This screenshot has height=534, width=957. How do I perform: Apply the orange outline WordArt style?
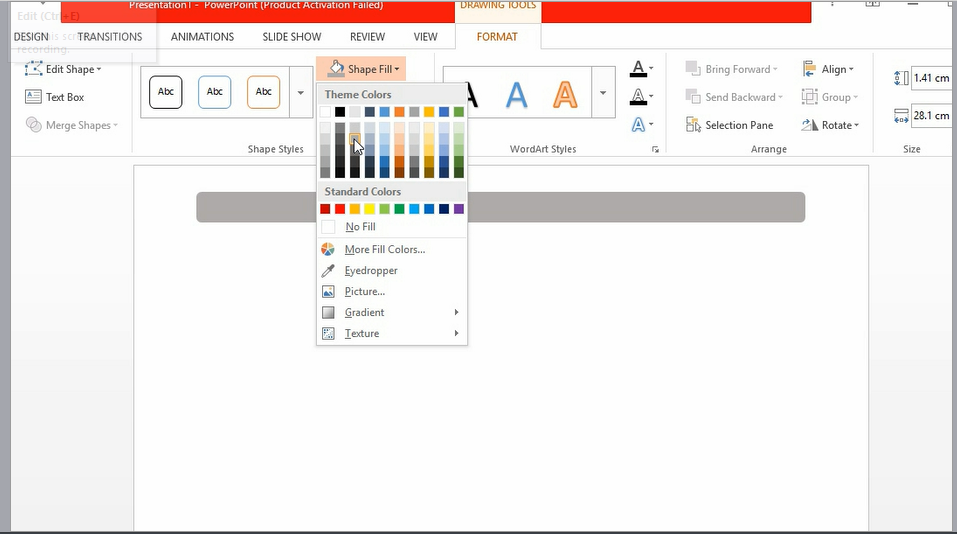coord(565,95)
